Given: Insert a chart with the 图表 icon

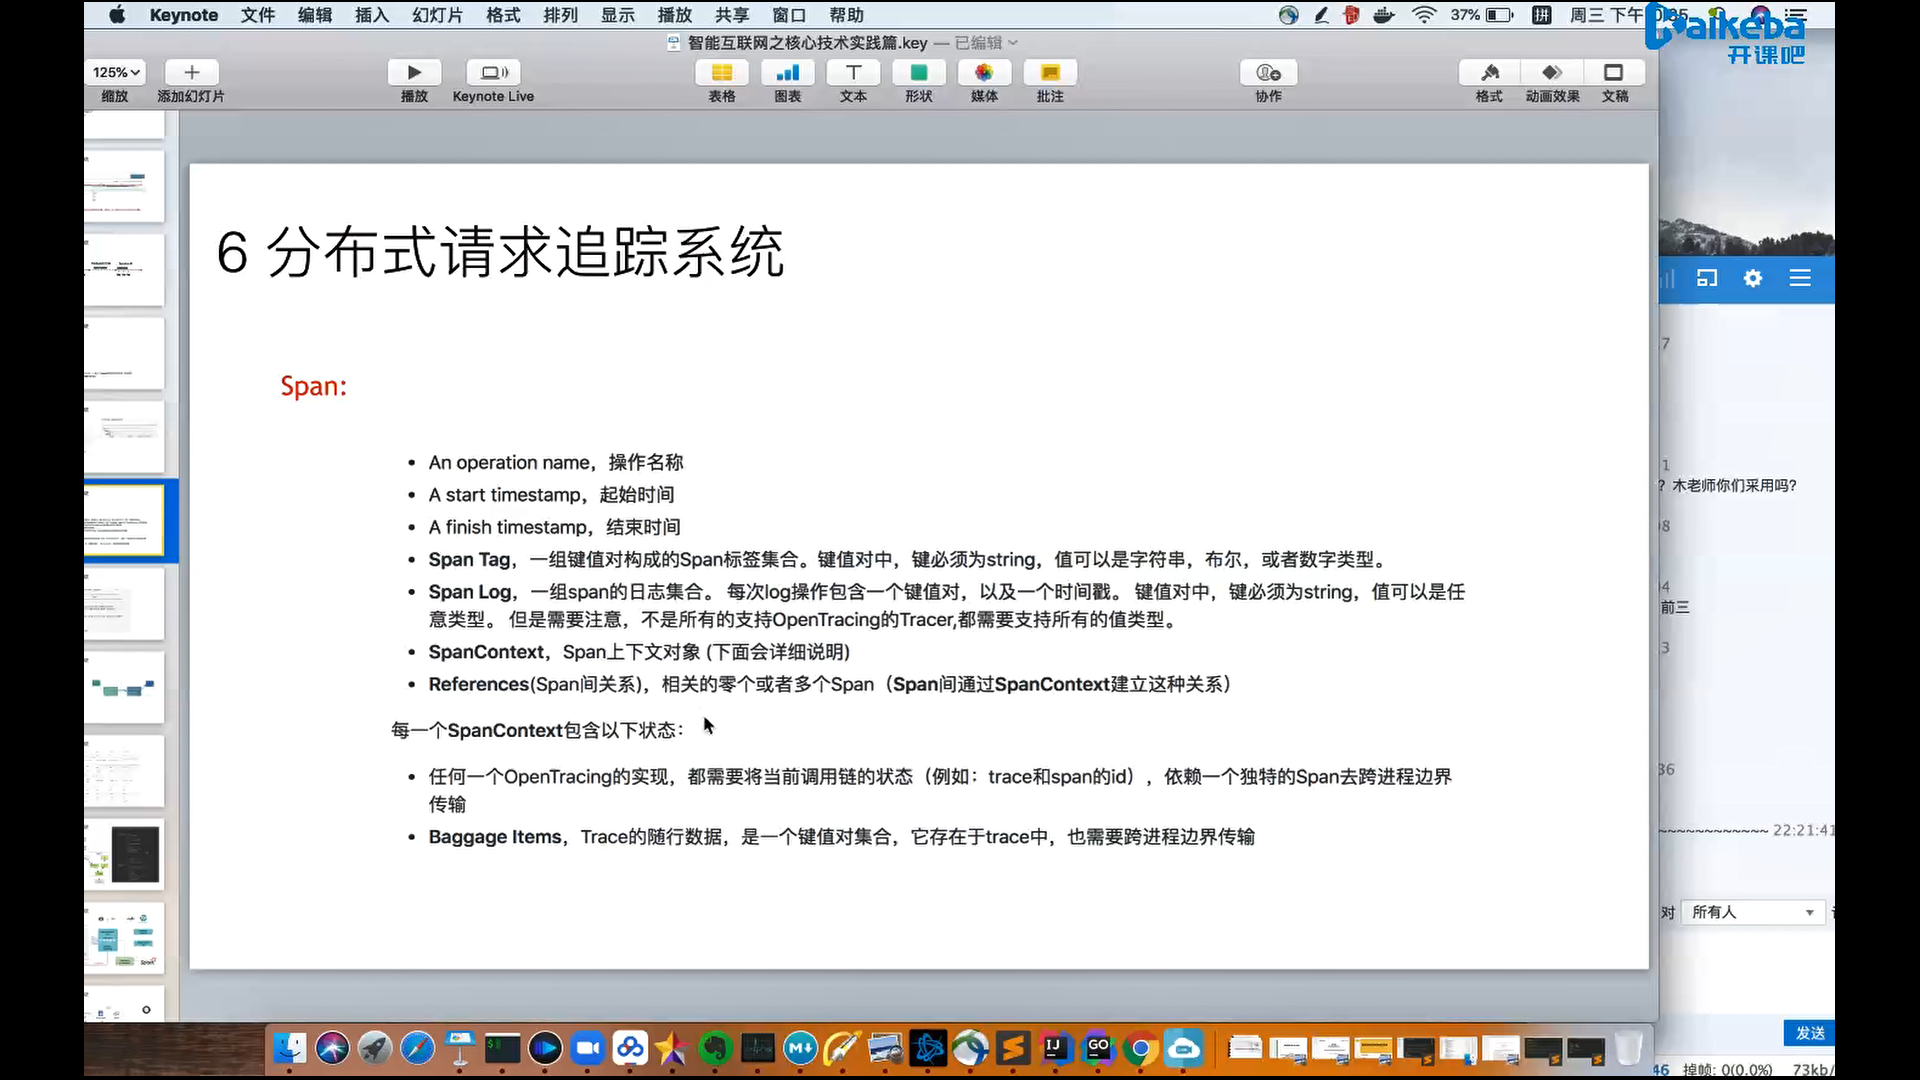Looking at the screenshot, I should [787, 73].
